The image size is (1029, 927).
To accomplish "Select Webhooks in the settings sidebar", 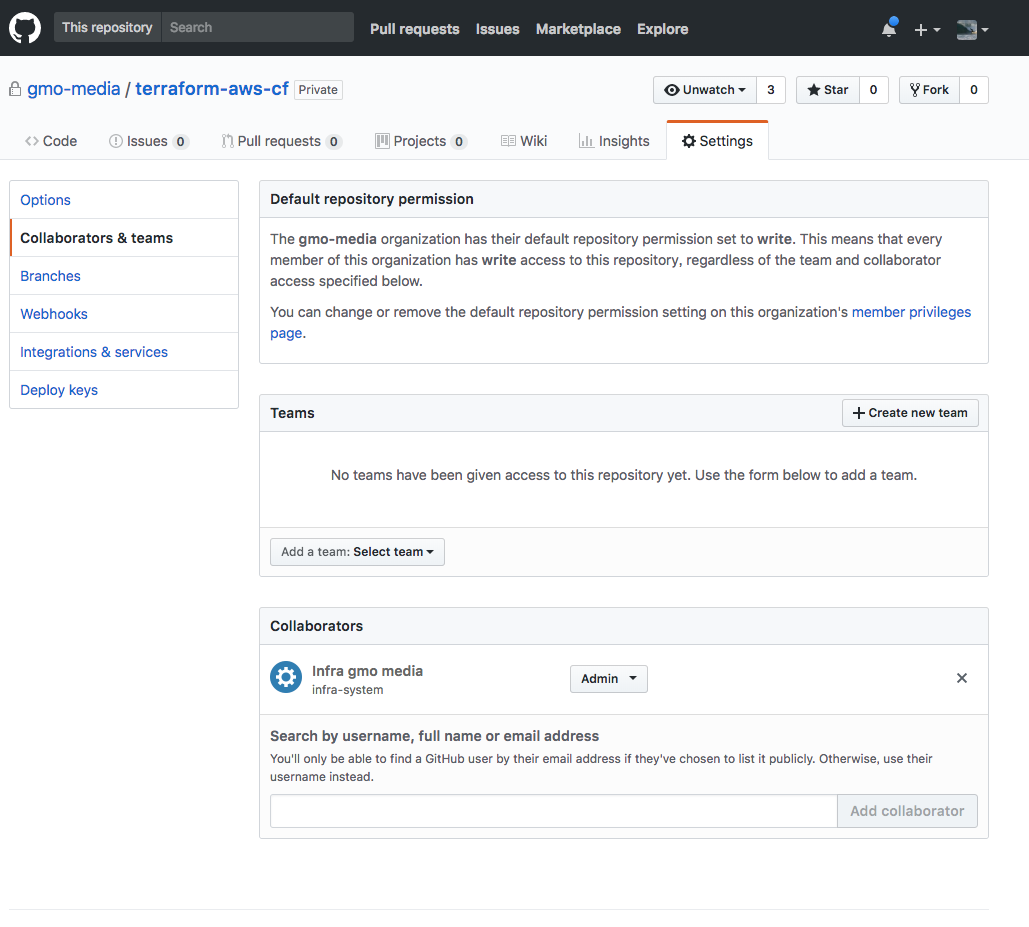I will (53, 313).
